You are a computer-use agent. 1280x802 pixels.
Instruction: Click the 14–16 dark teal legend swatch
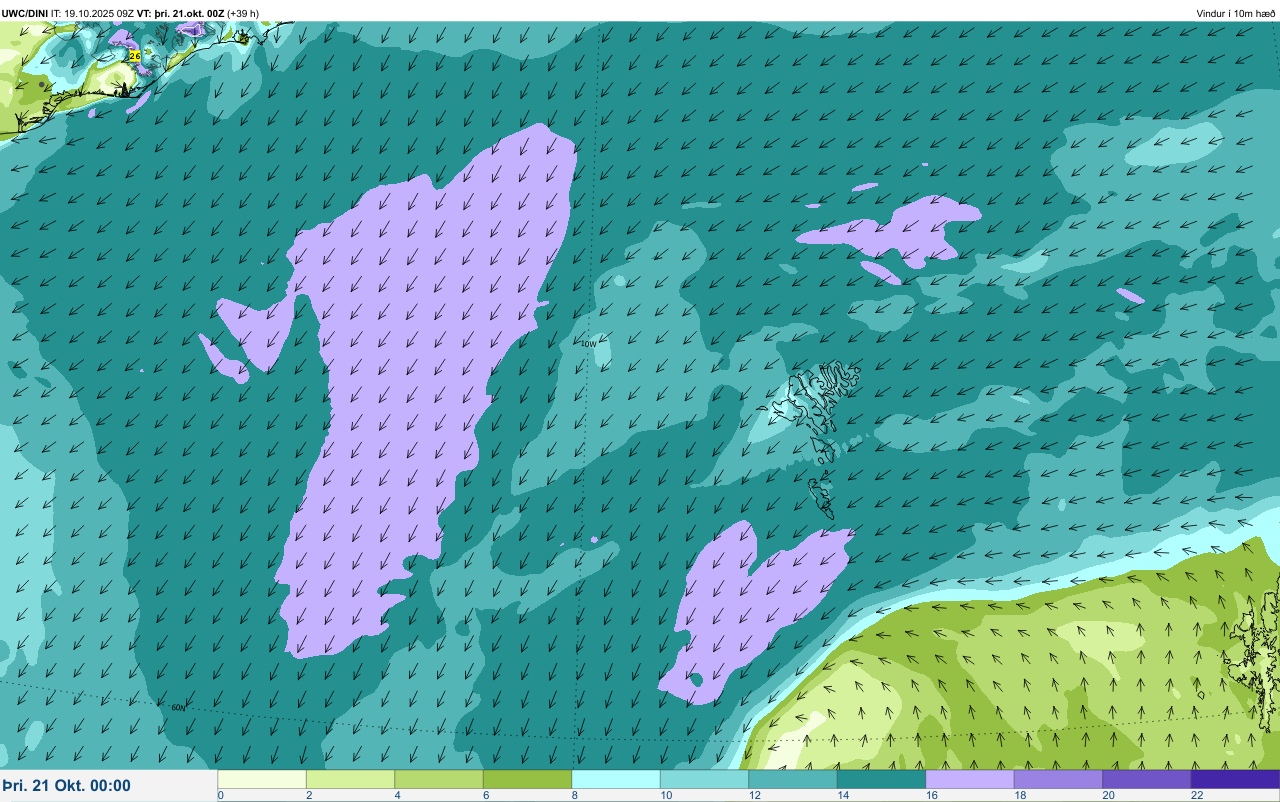[x=881, y=779]
